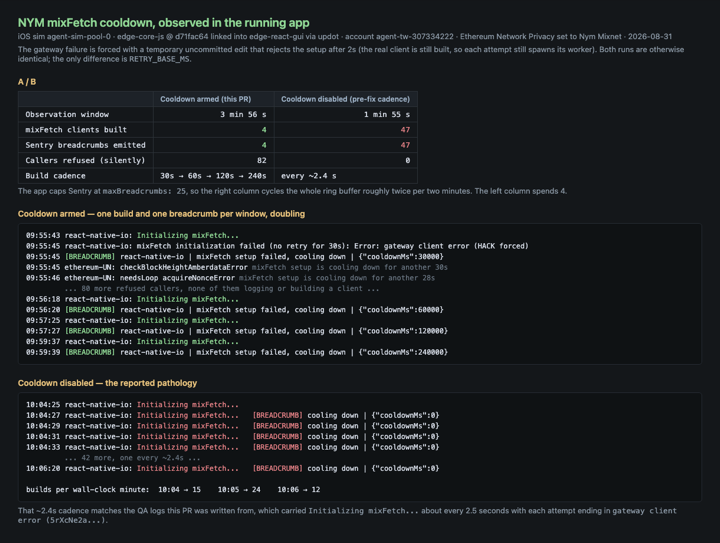
Task: Click the title 'NYM mixFetch cooldown, observed in the running app'
Action: 163,22
